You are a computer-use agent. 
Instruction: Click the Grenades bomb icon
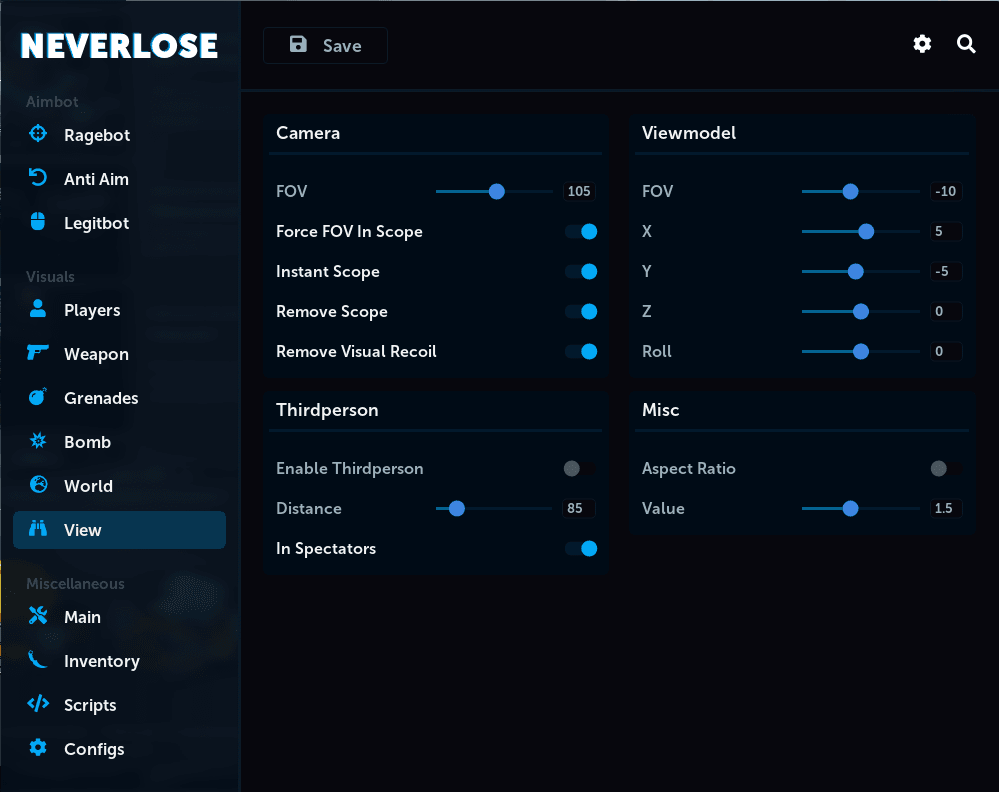pos(38,396)
